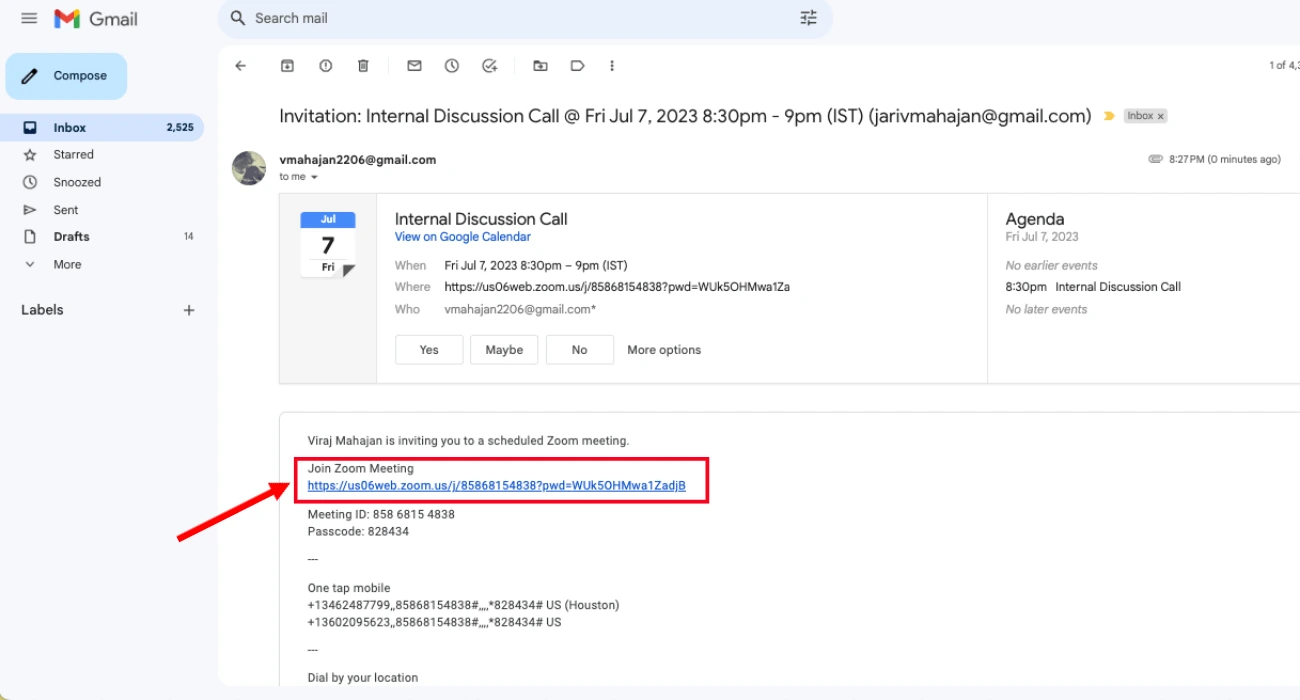The width and height of the screenshot is (1300, 700).
Task: Snooze this email with the clock icon
Action: (x=452, y=66)
